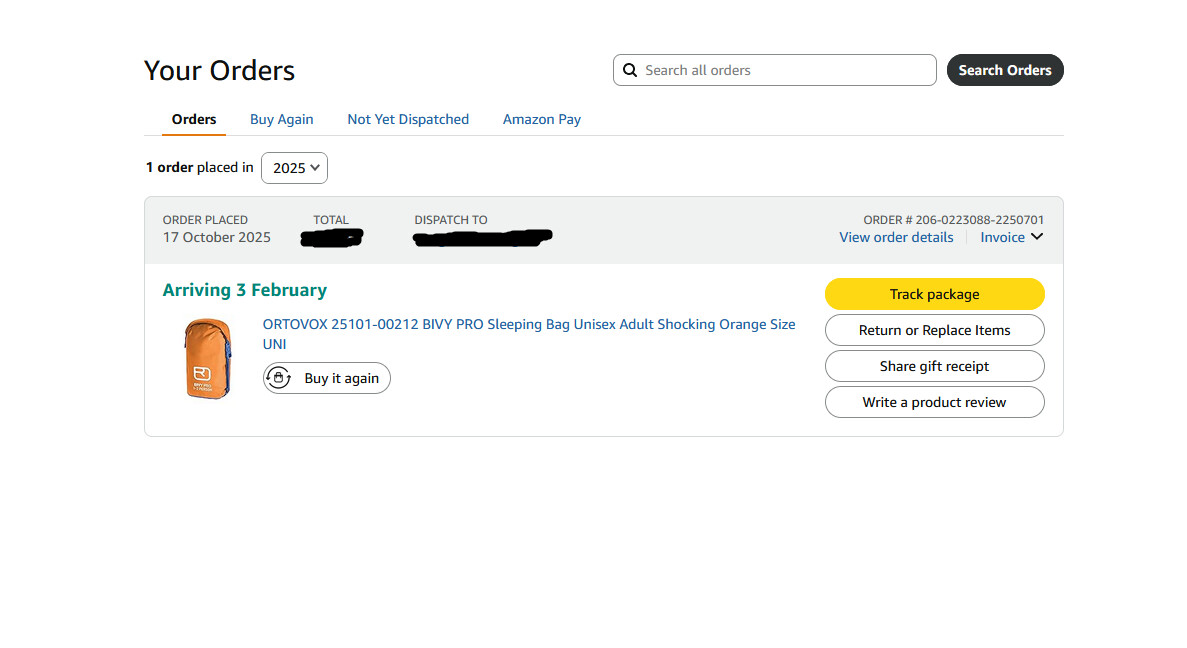Choose Return or Replace Items
The image size is (1187, 648).
[x=934, y=330]
